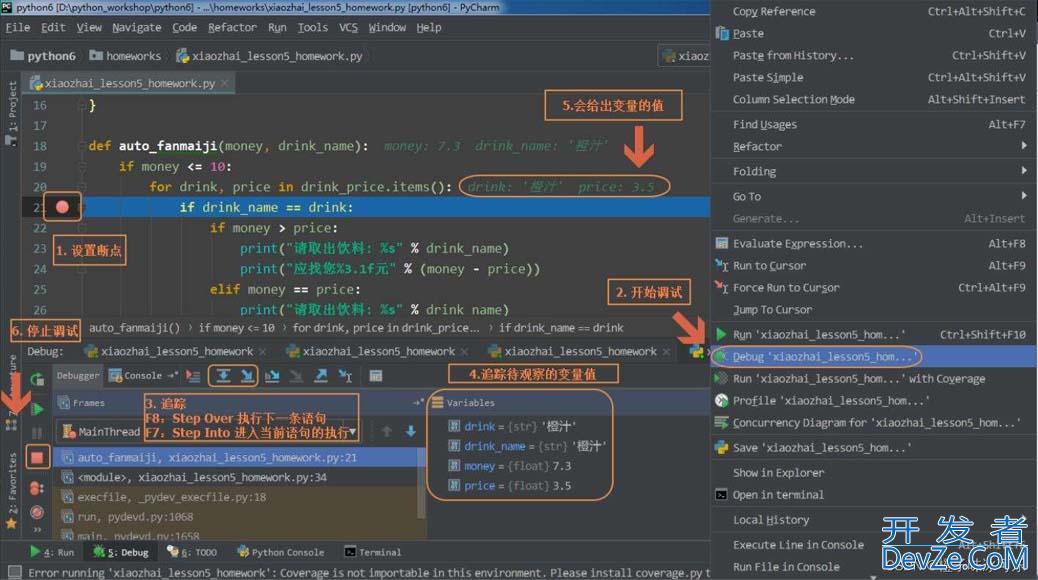Click the Console tab restore-layout arrow
This screenshot has height=580, width=1038.
pyautogui.click(x=173, y=375)
